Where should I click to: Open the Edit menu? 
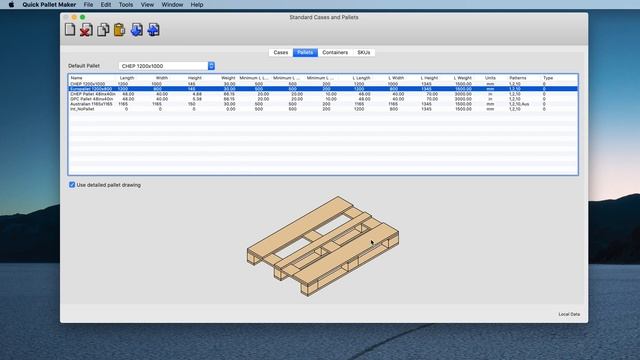(106, 4)
